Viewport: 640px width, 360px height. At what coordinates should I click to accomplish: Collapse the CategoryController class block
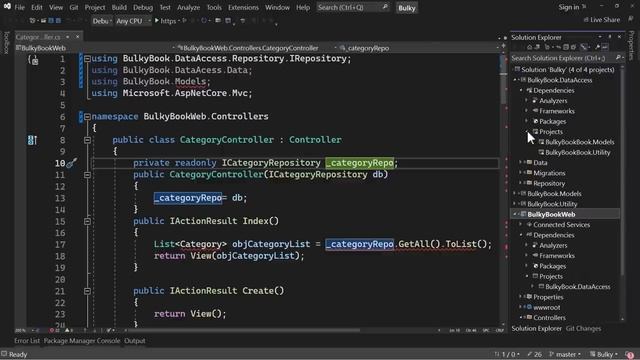(x=87, y=140)
